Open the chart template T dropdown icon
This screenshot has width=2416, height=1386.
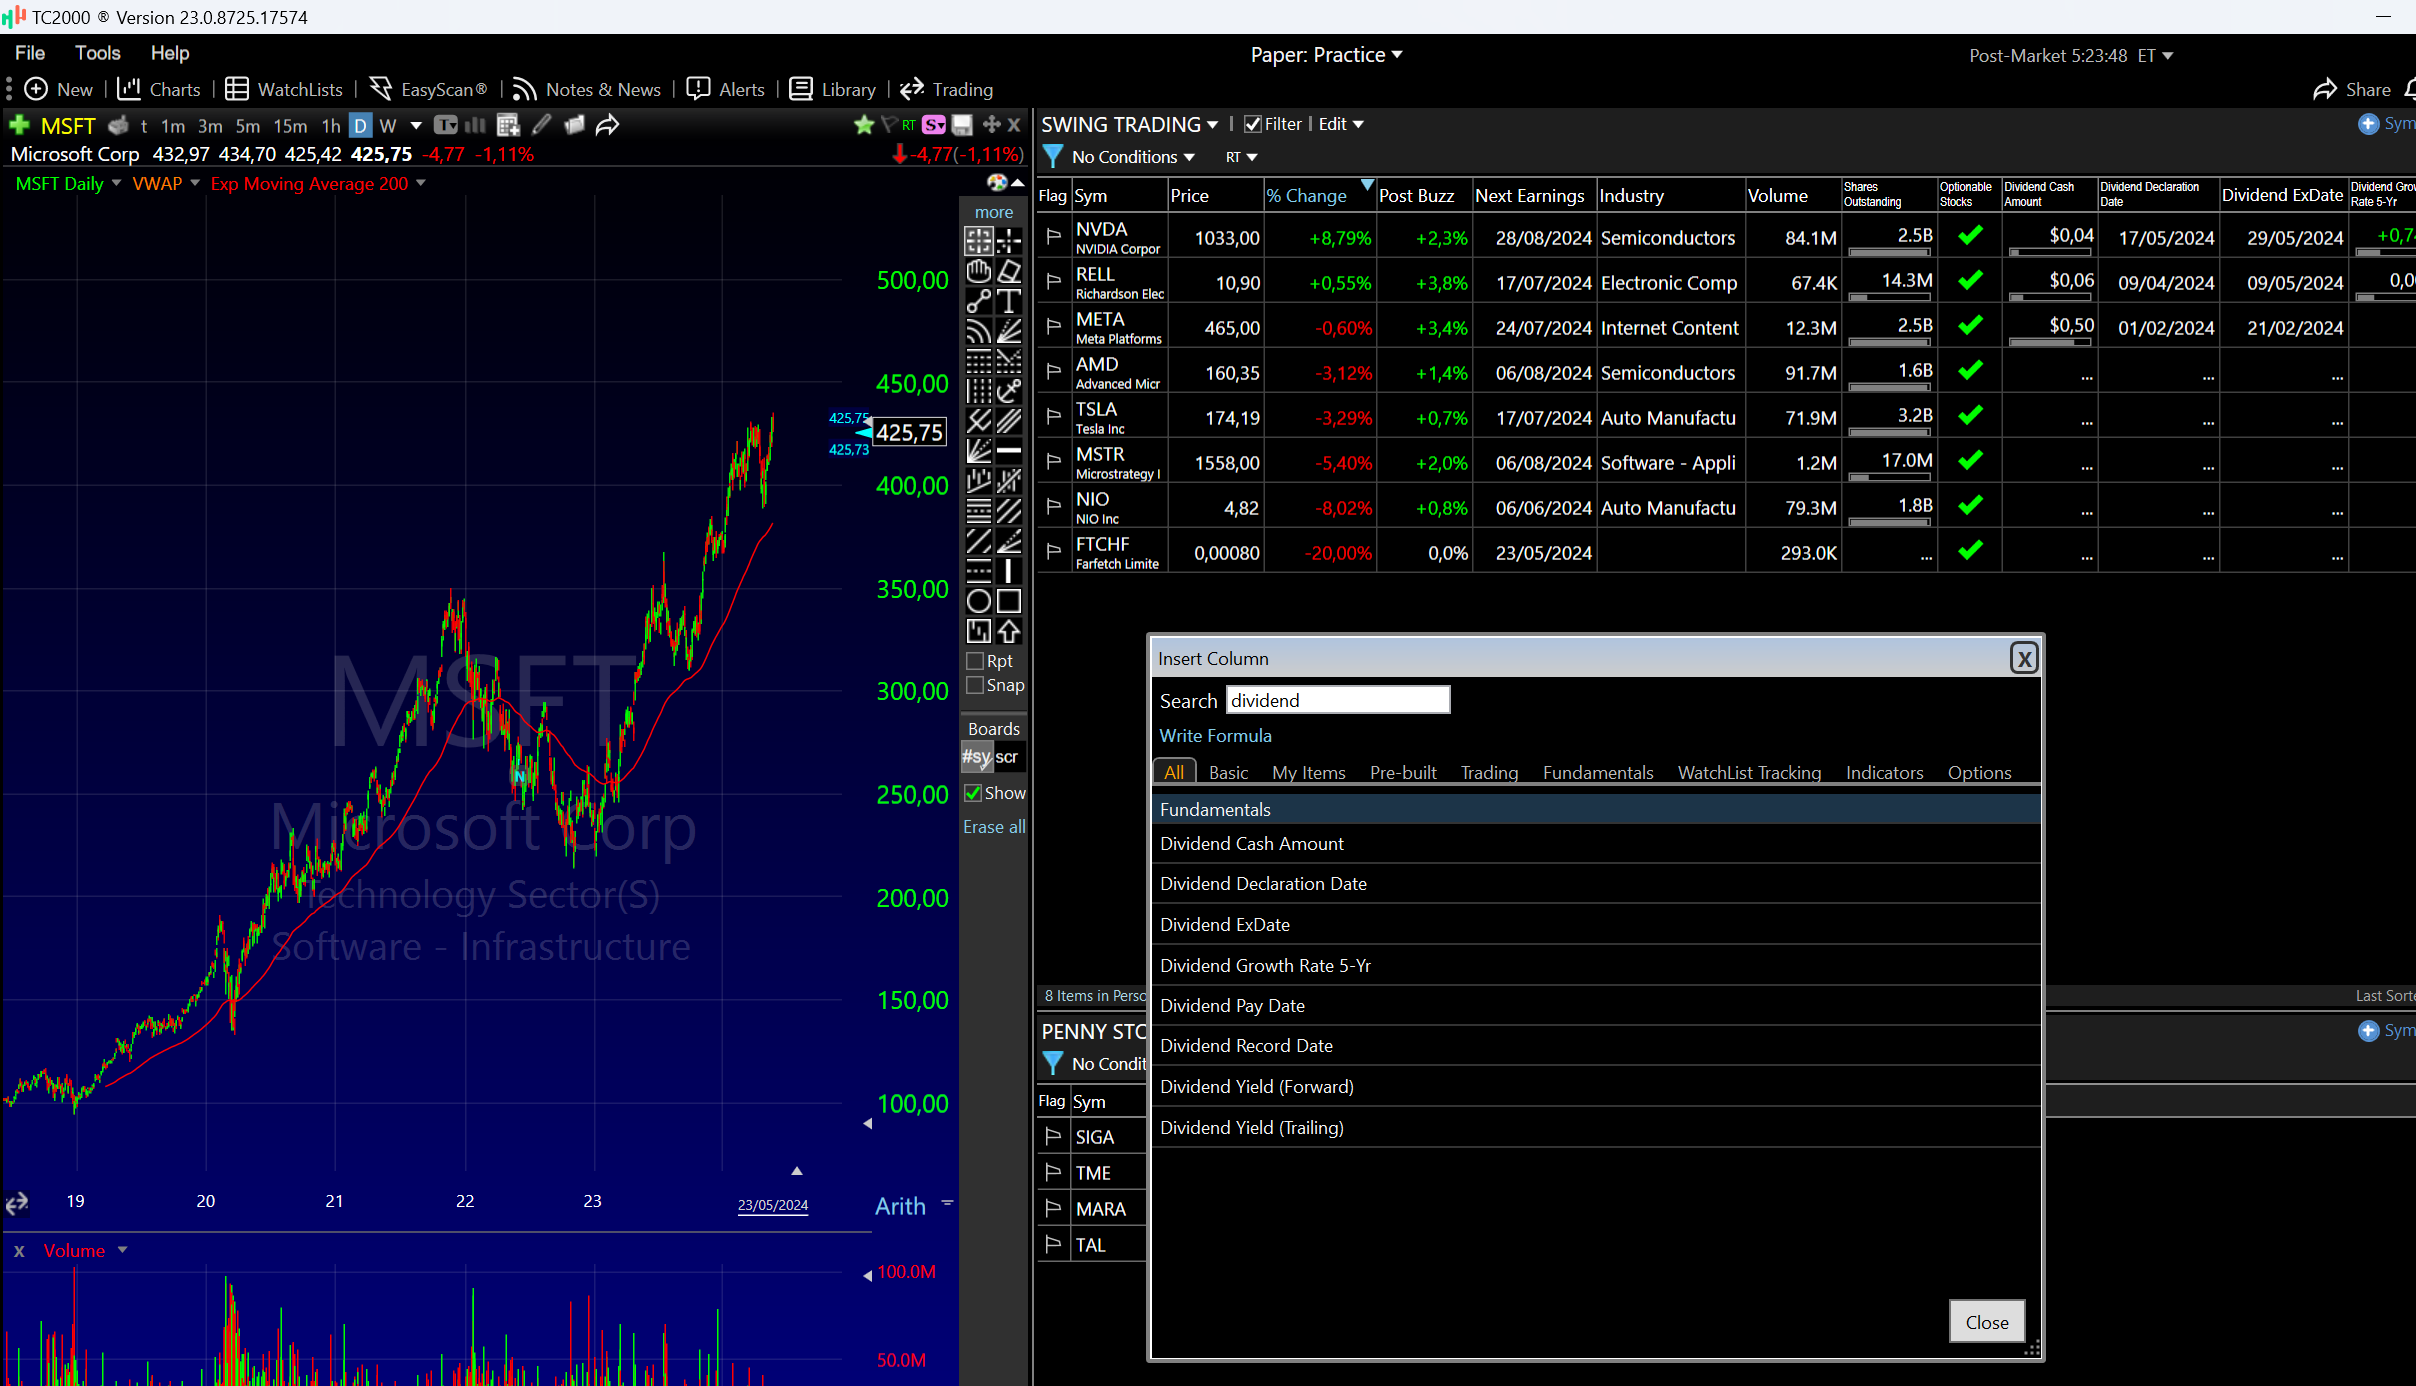[x=447, y=125]
